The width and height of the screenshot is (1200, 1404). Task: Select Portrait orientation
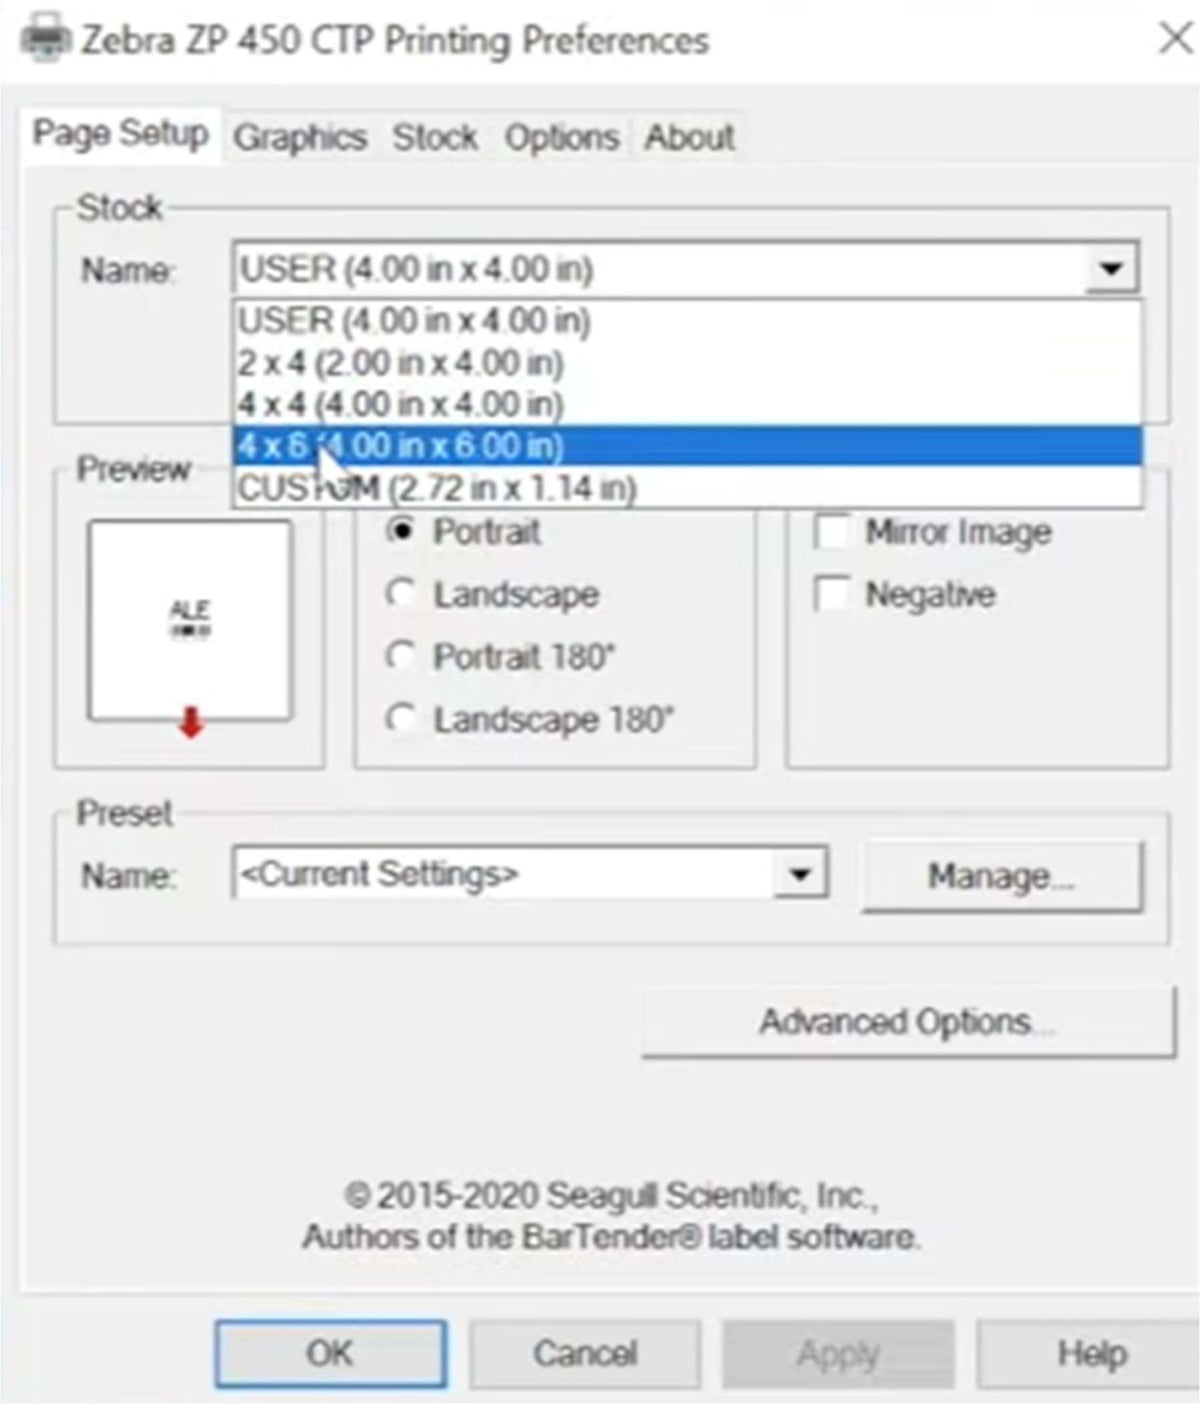point(463,531)
